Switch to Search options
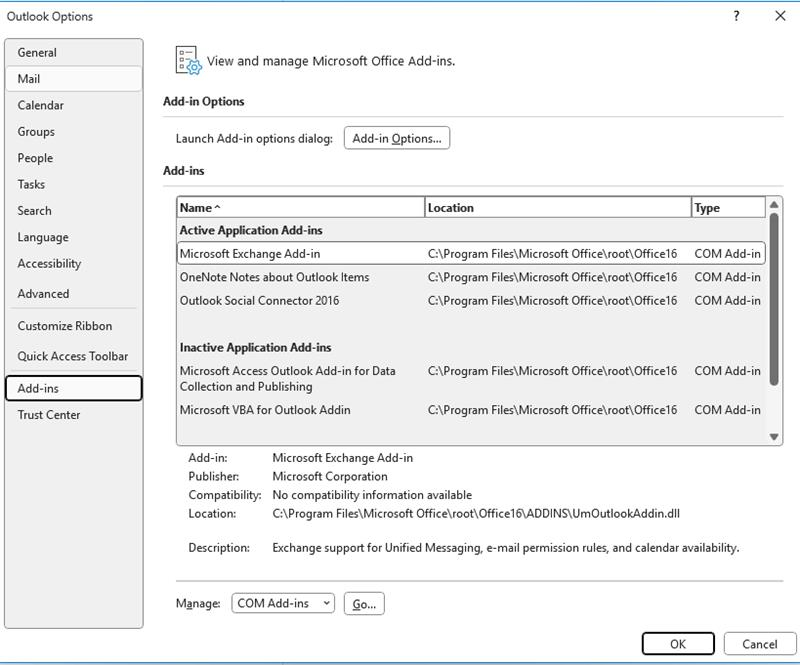The height and width of the screenshot is (665, 800). pyautogui.click(x=73, y=211)
